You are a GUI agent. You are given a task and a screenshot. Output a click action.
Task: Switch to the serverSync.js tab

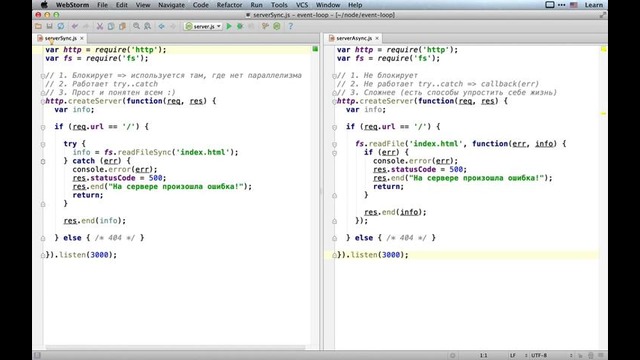click(x=60, y=38)
